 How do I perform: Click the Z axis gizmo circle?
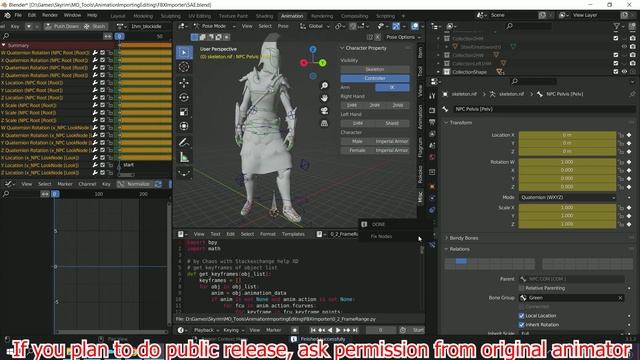[x=313, y=49]
